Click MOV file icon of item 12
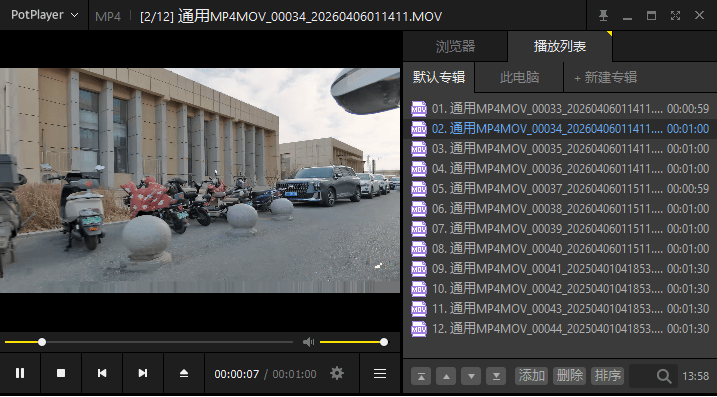The height and width of the screenshot is (397, 717). pyautogui.click(x=419, y=329)
